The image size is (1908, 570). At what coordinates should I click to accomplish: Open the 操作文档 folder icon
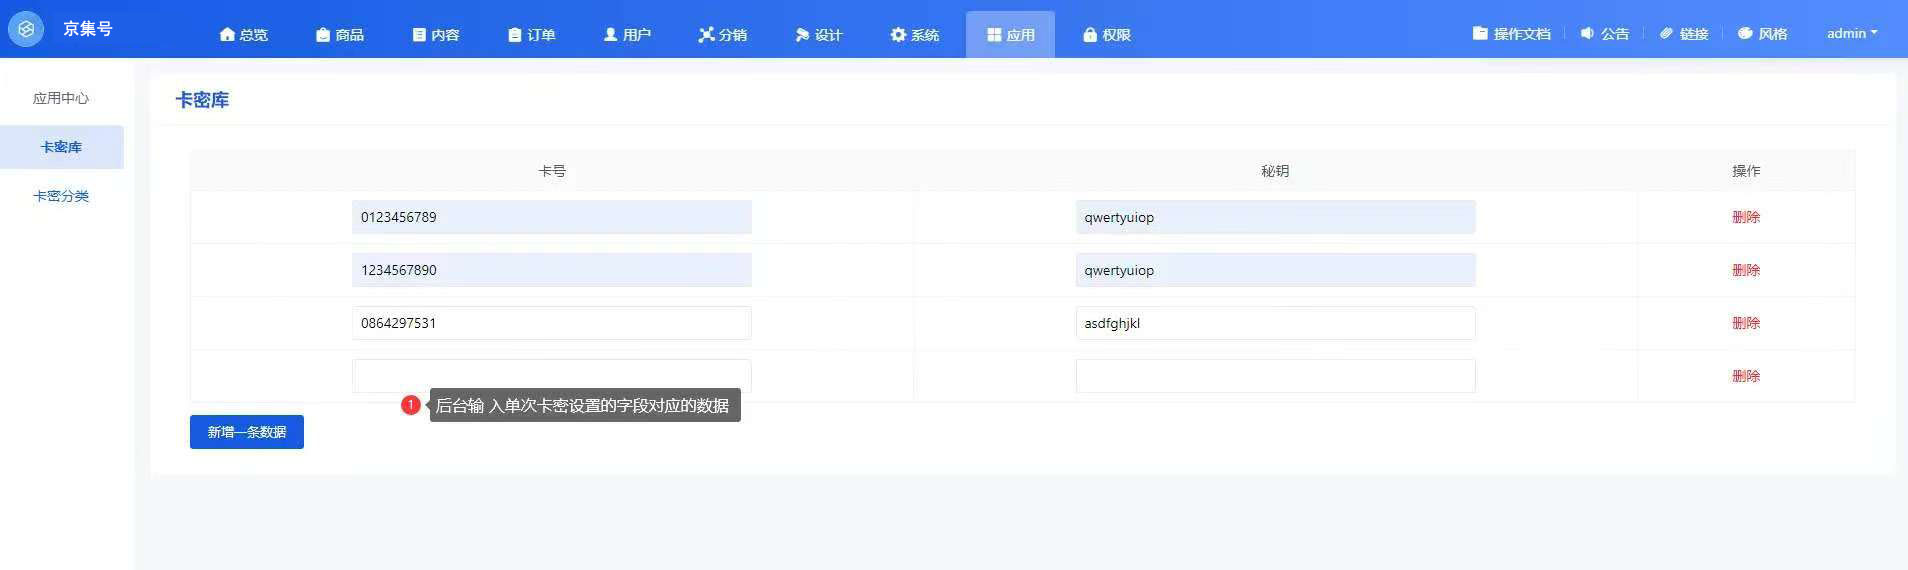pos(1480,34)
